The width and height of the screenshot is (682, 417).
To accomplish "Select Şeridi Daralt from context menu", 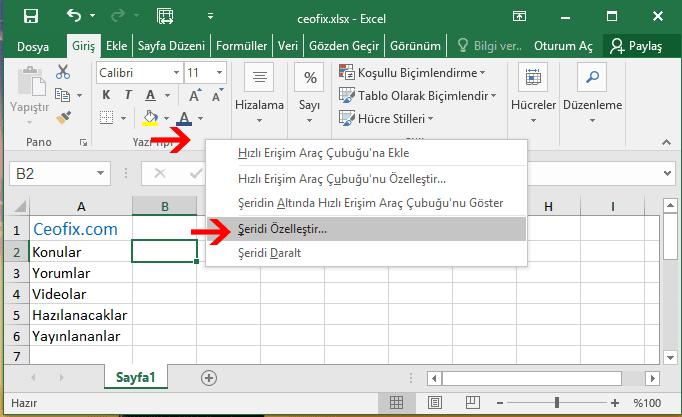I will [366, 253].
